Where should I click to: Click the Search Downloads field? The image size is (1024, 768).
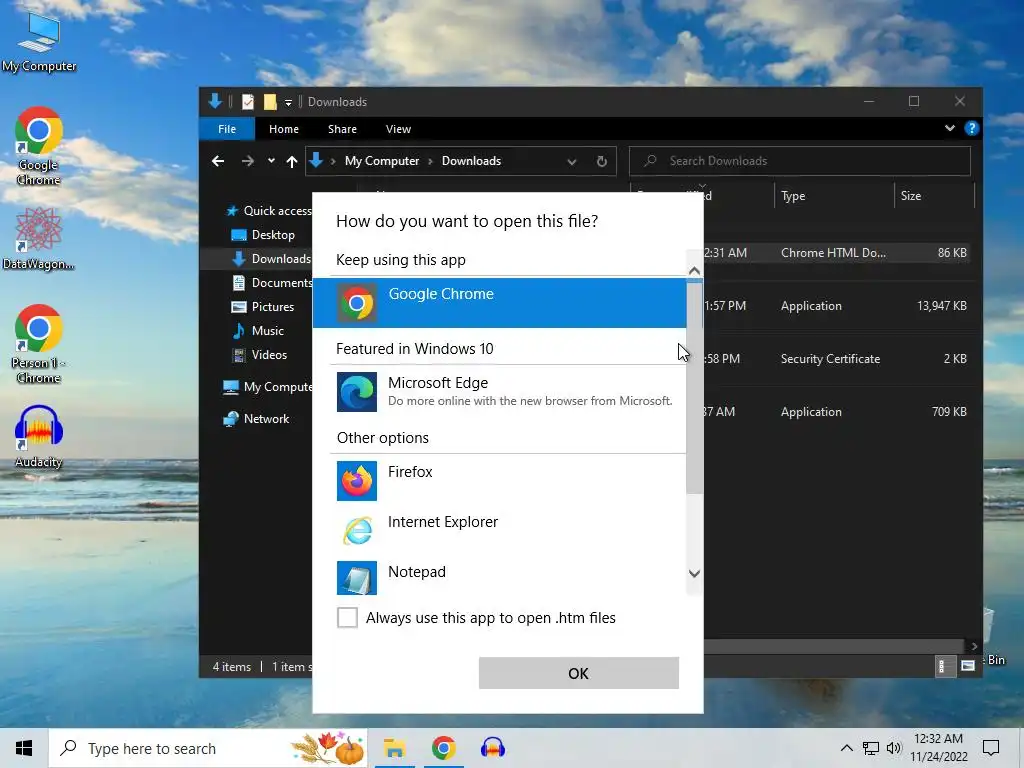pyautogui.click(x=799, y=161)
